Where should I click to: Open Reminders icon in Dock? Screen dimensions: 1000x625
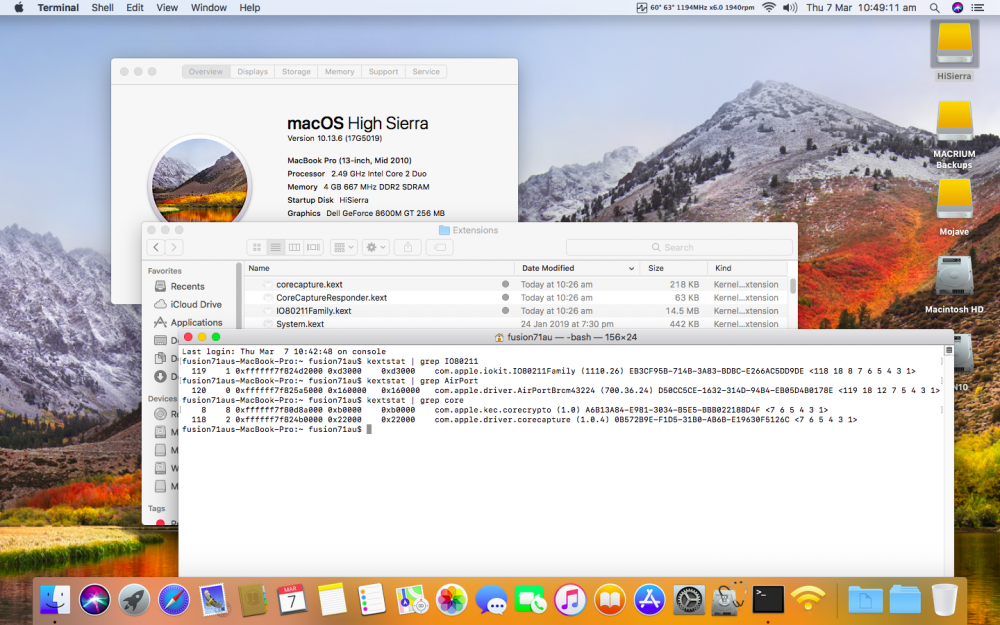371,599
